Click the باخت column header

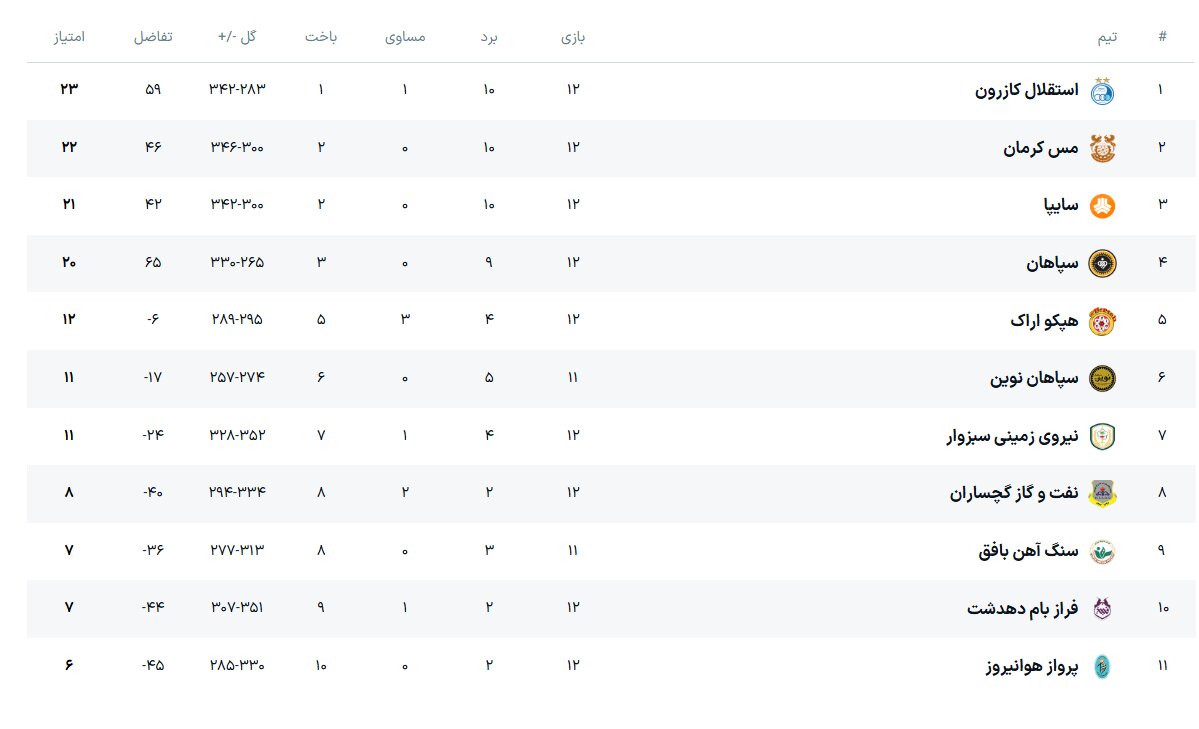[321, 37]
